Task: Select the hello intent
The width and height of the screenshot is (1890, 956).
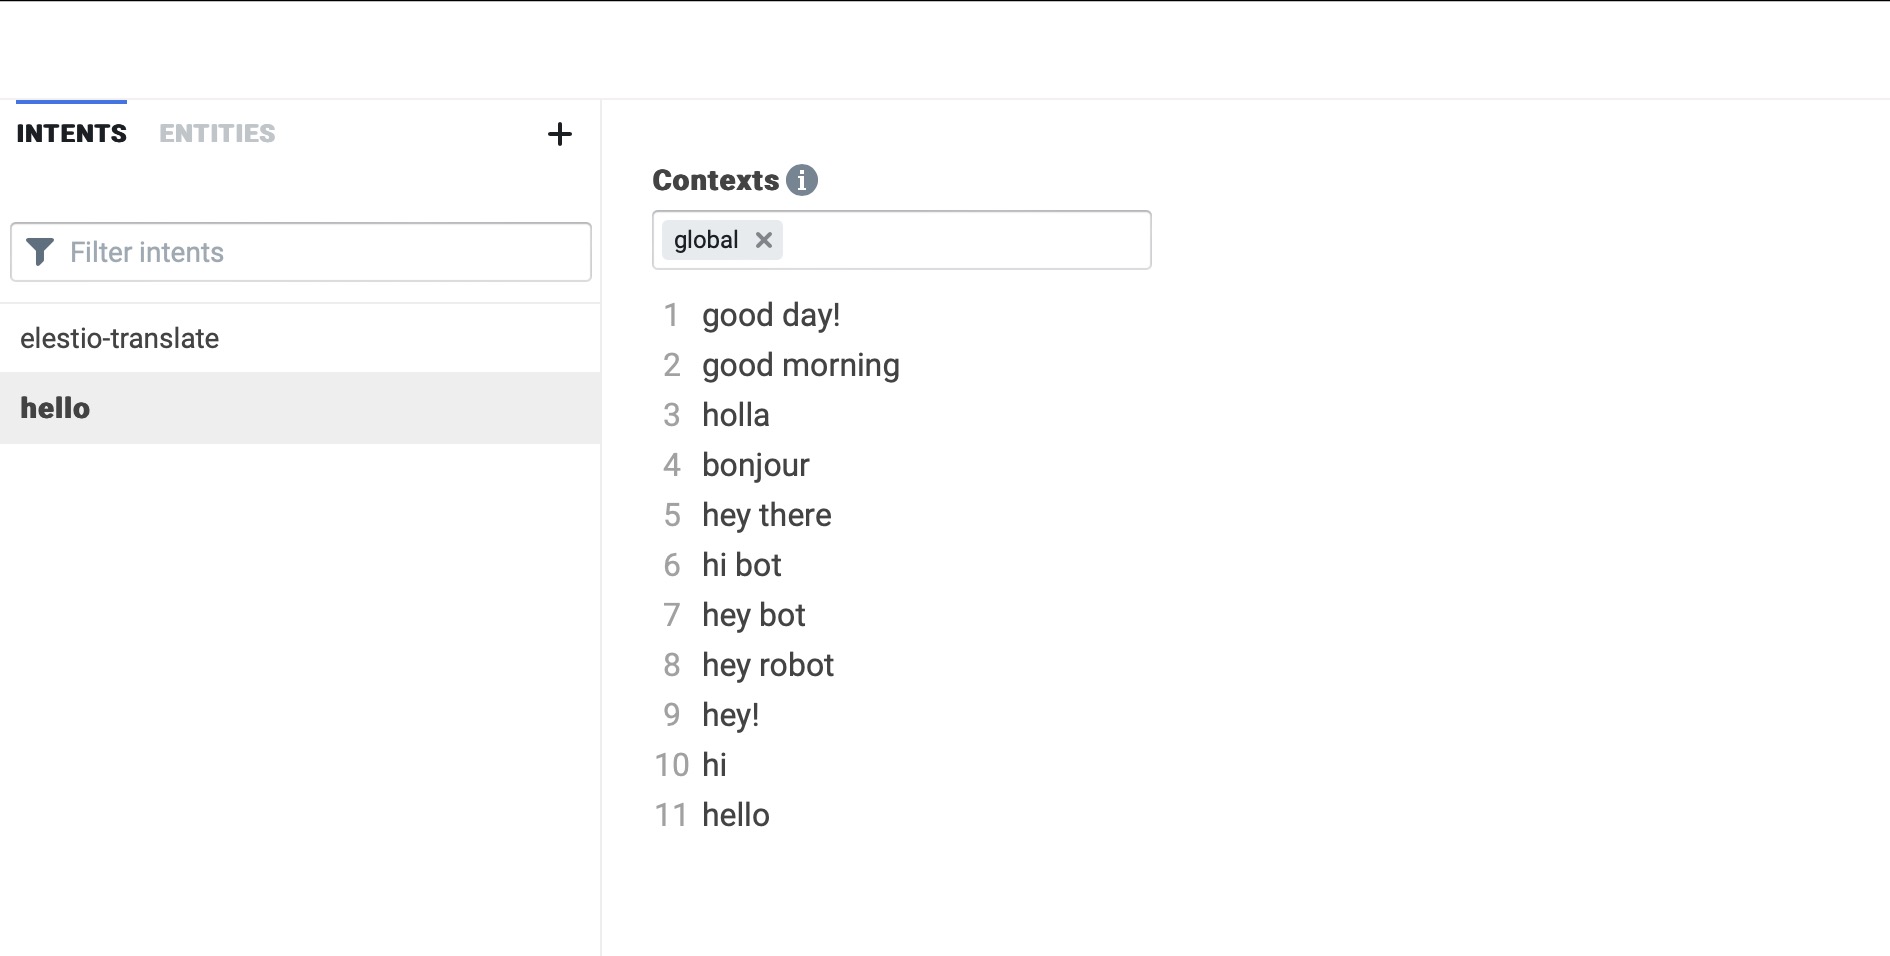Action: point(54,408)
